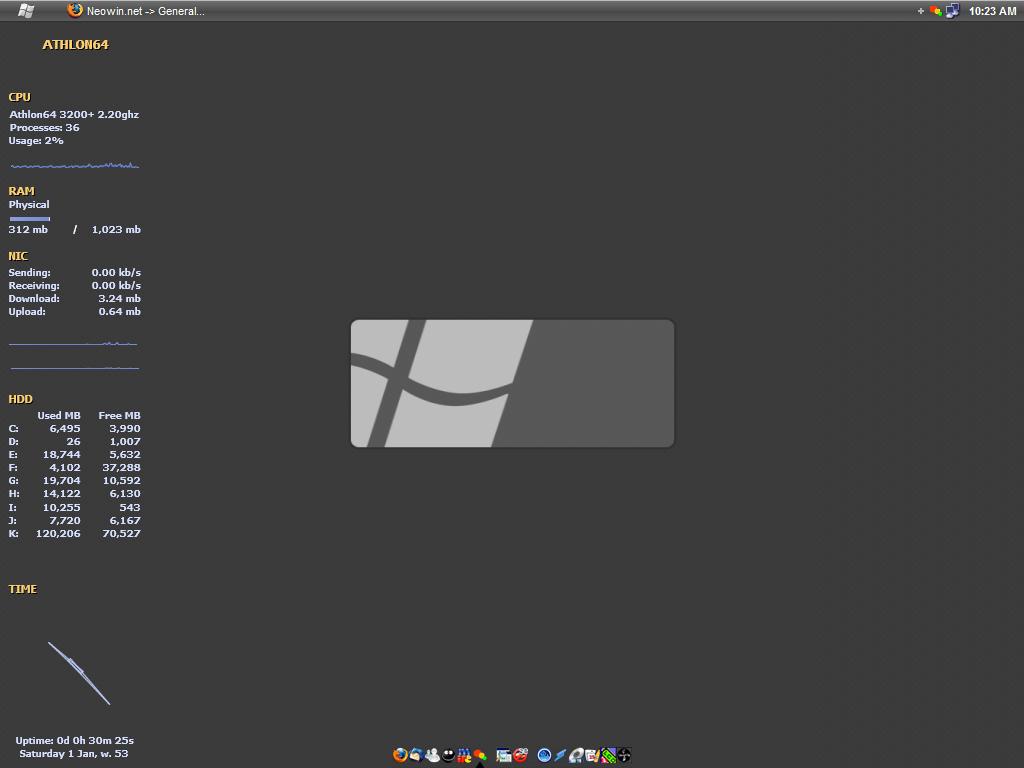The image size is (1024, 768).
Task: Launch the blue feather dock icon
Action: tap(560, 755)
